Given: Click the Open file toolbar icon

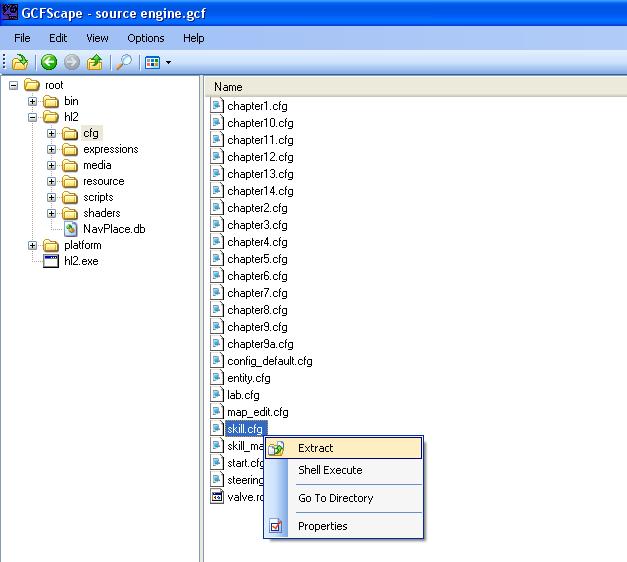Looking at the screenshot, I should tap(20, 62).
